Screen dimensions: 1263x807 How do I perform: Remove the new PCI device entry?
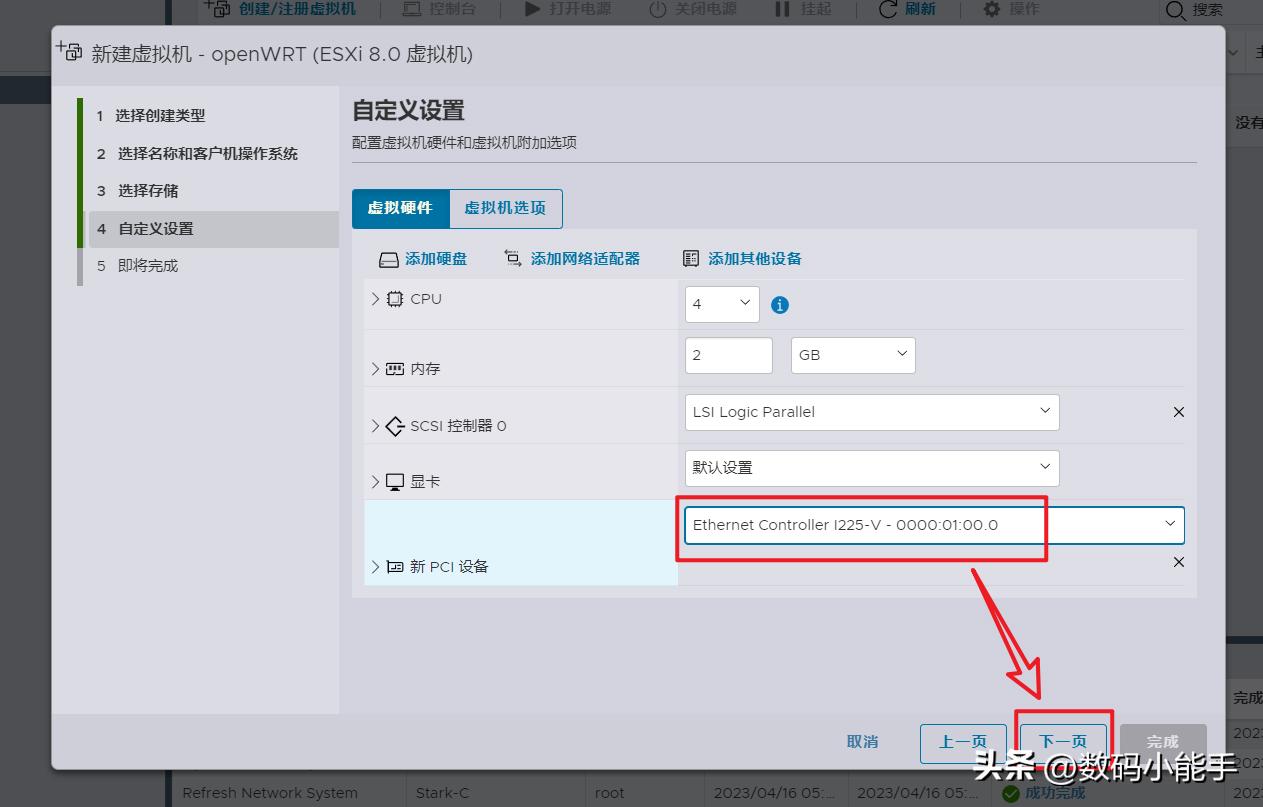coord(1178,562)
